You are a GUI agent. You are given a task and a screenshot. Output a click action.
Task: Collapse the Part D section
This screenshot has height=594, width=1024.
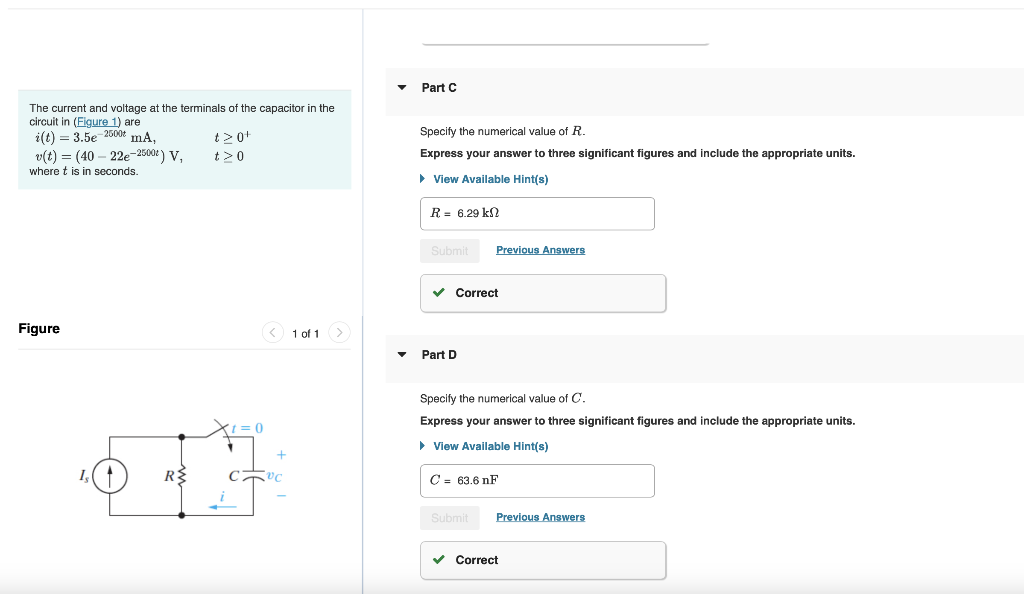400,355
